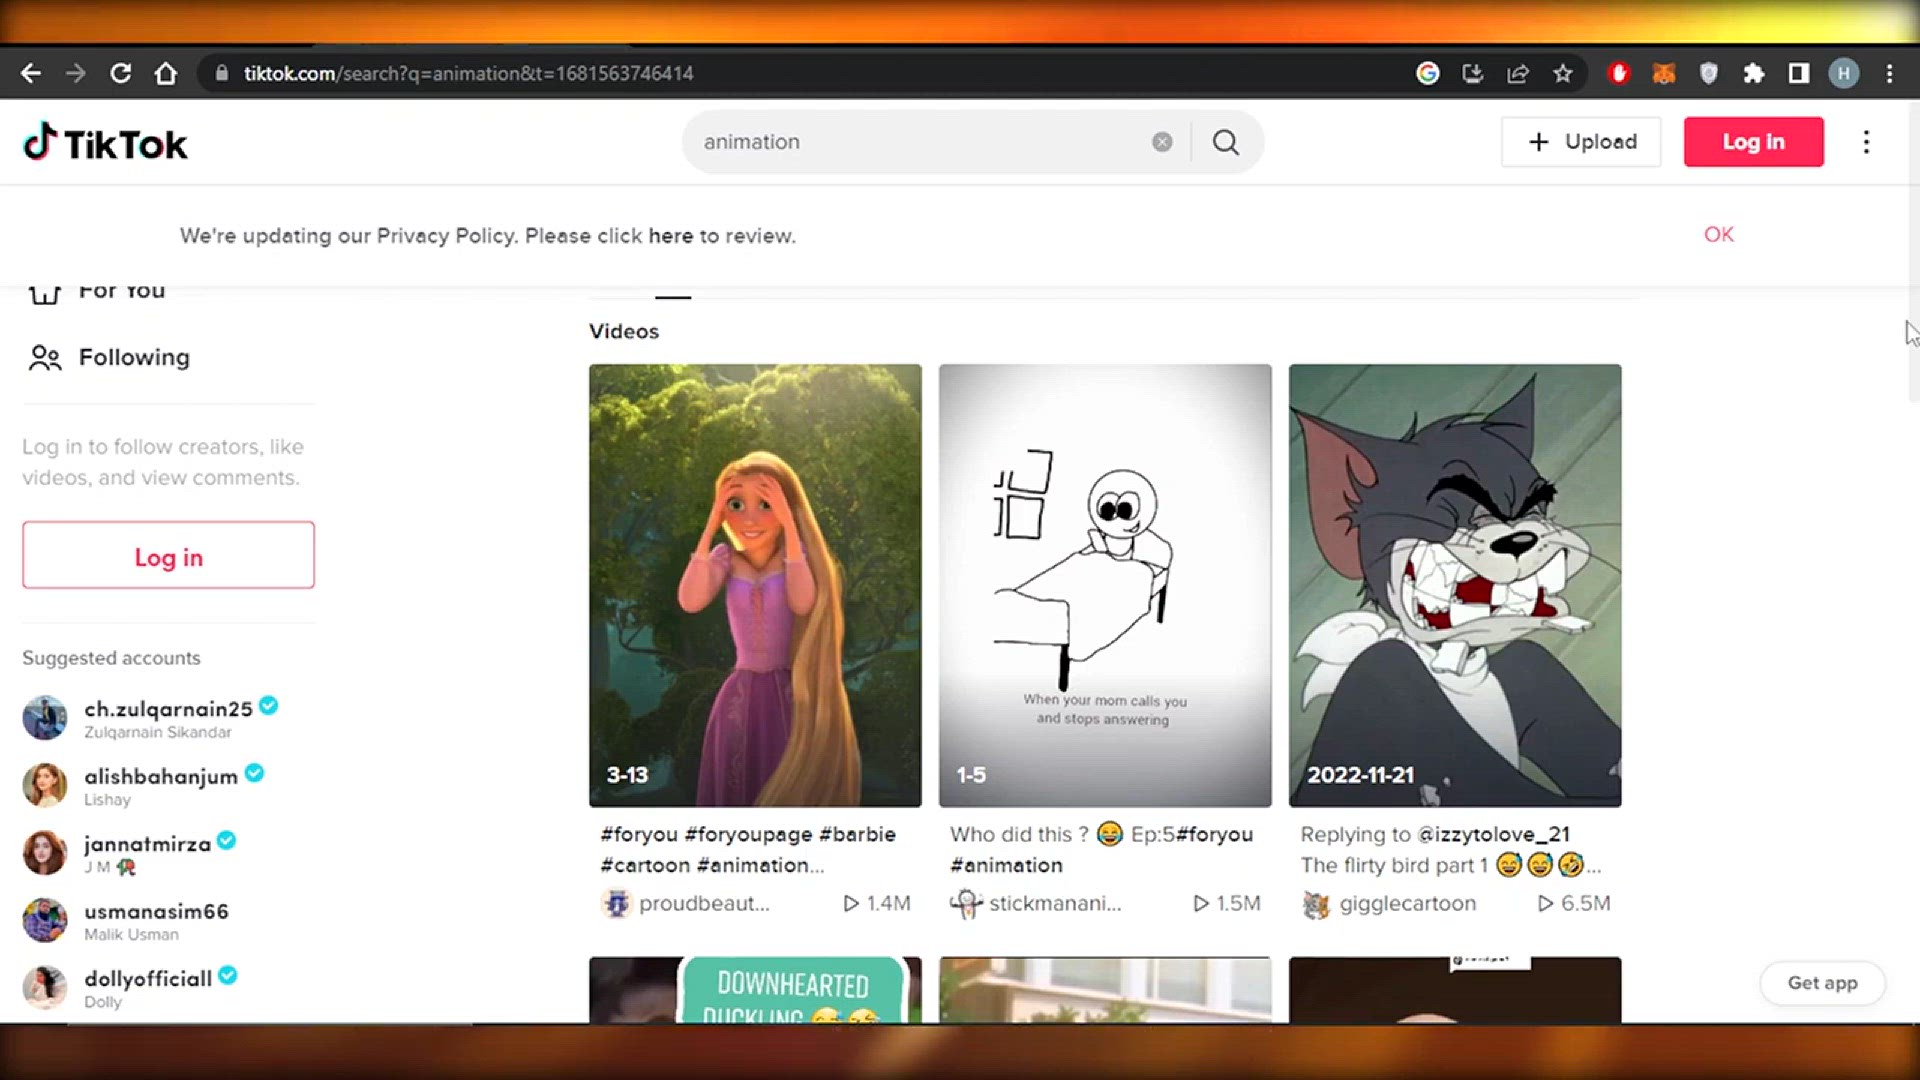The width and height of the screenshot is (1920, 1080).
Task: Click the #barbie hashtag
Action: pyautogui.click(x=857, y=835)
